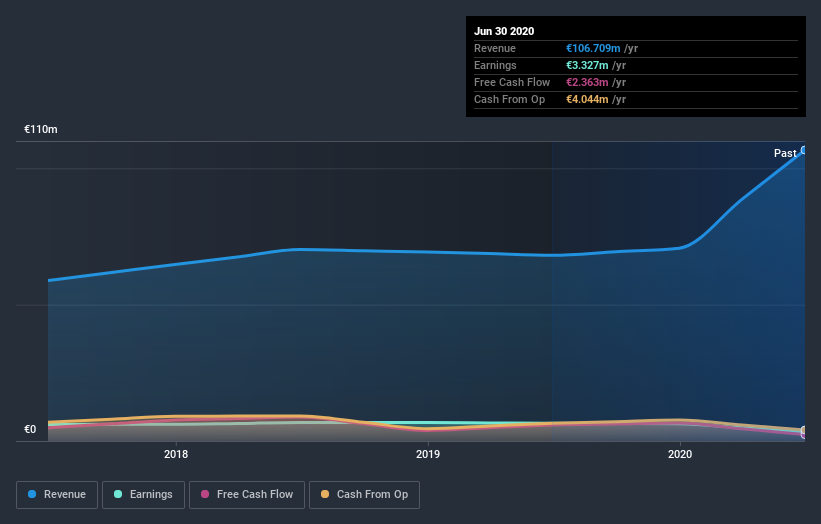Click the 2020 x-axis label
Viewport: 821px width, 524px height.
pyautogui.click(x=680, y=454)
